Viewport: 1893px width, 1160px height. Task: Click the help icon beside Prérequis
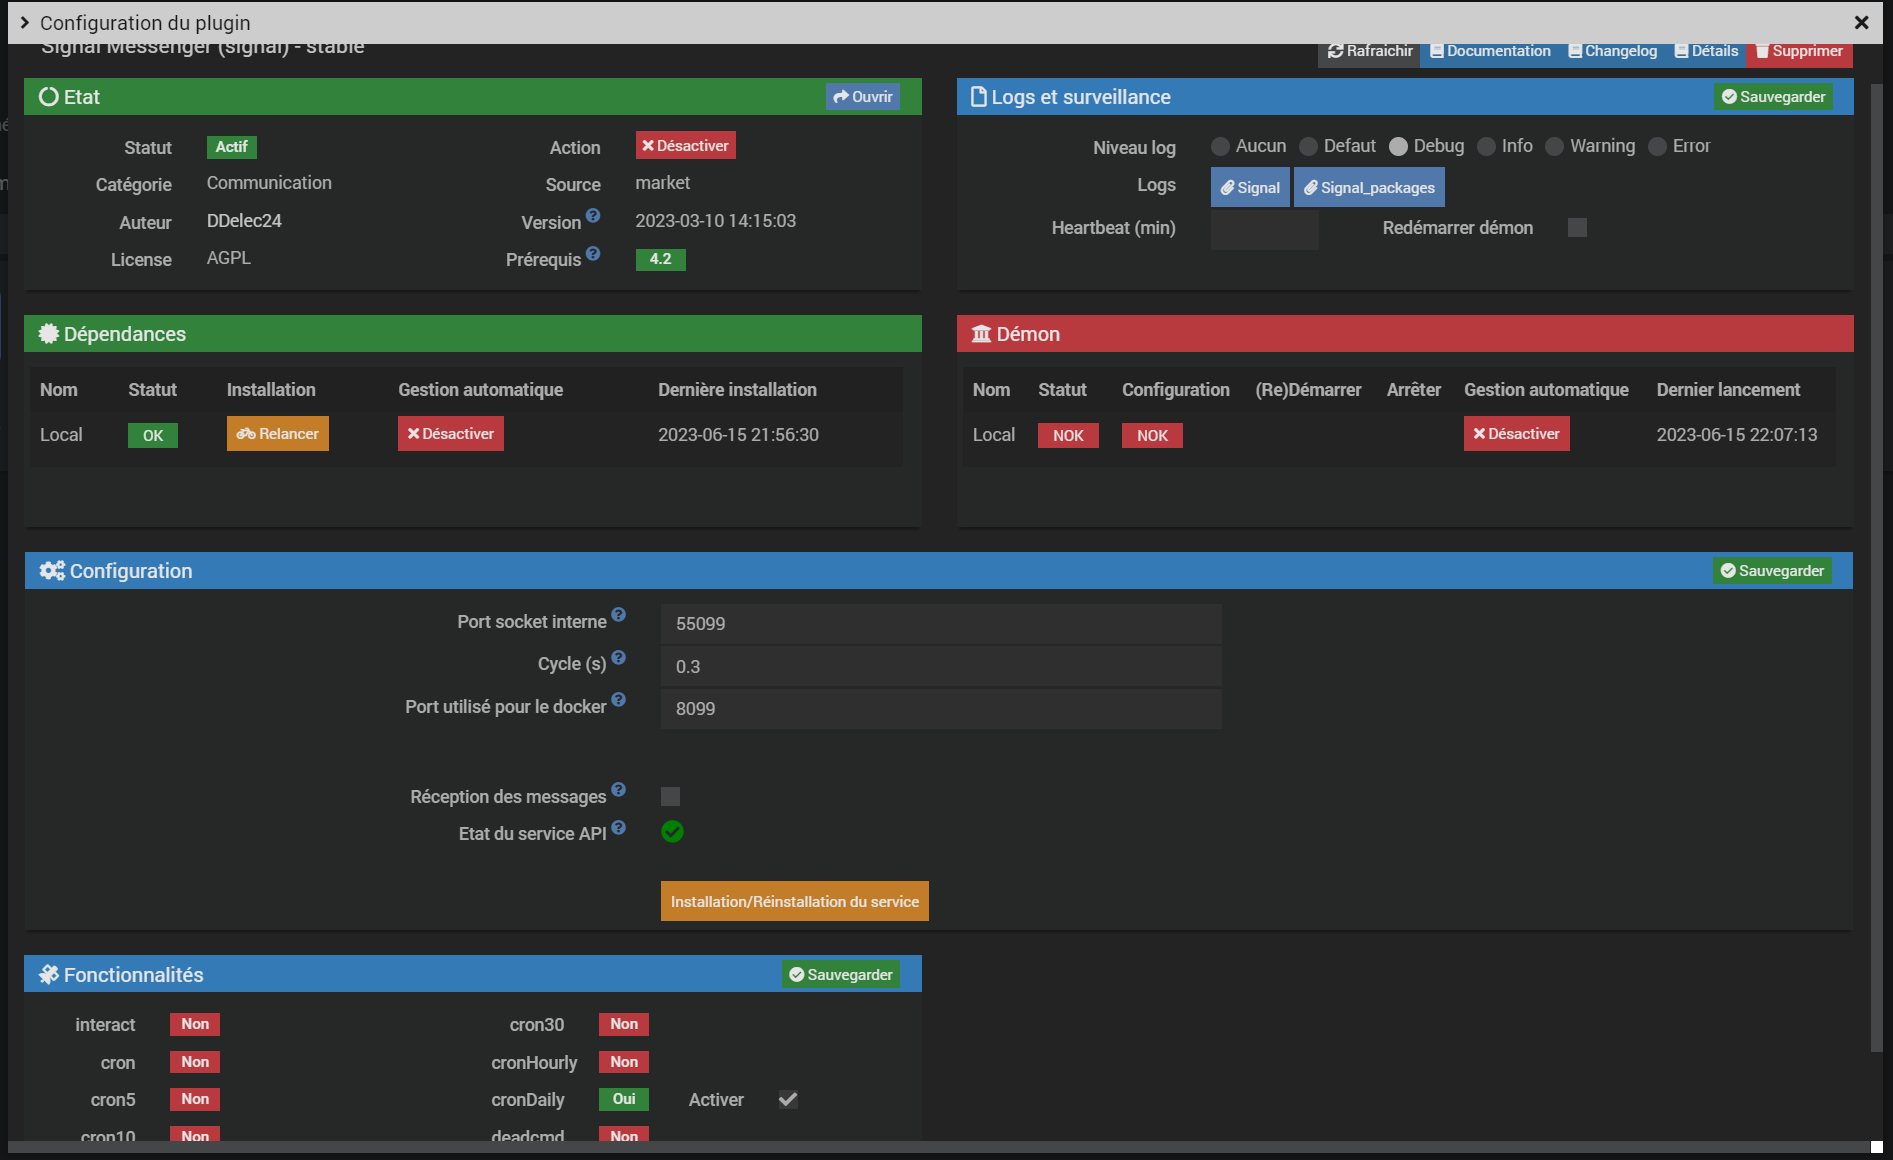[593, 254]
